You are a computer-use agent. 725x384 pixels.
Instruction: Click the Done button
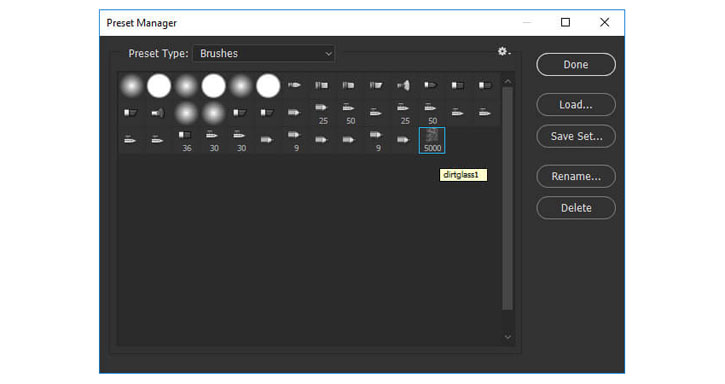(x=576, y=65)
